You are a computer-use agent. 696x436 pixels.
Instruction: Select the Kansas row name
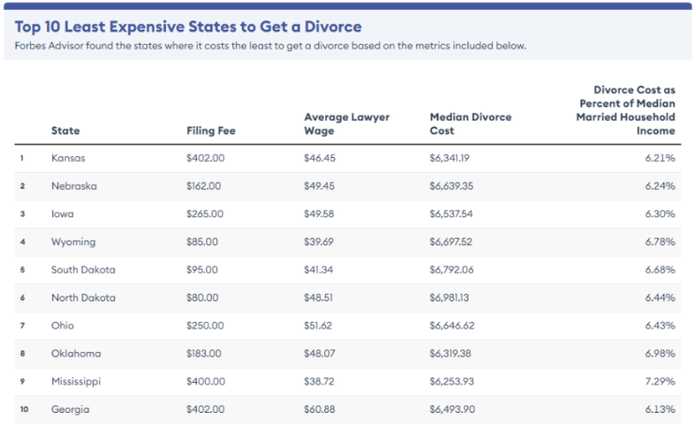pos(68,158)
